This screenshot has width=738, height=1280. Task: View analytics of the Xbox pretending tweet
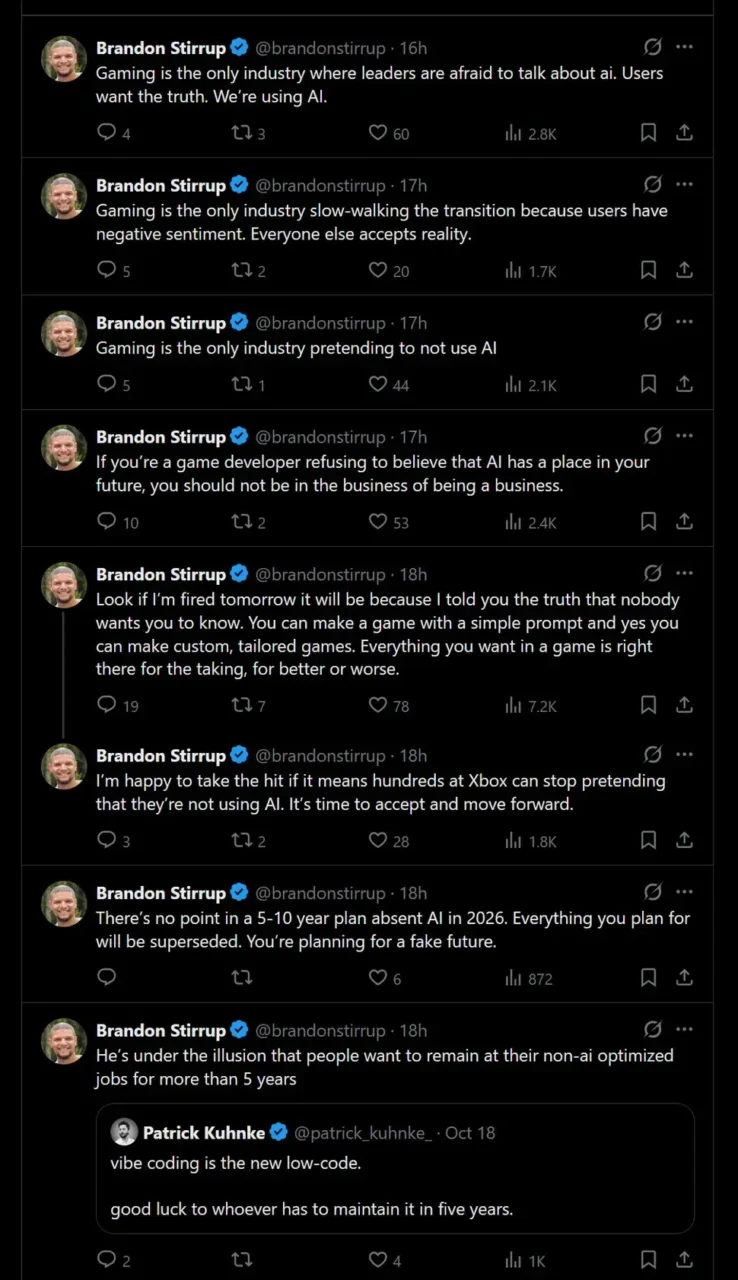[x=531, y=841]
